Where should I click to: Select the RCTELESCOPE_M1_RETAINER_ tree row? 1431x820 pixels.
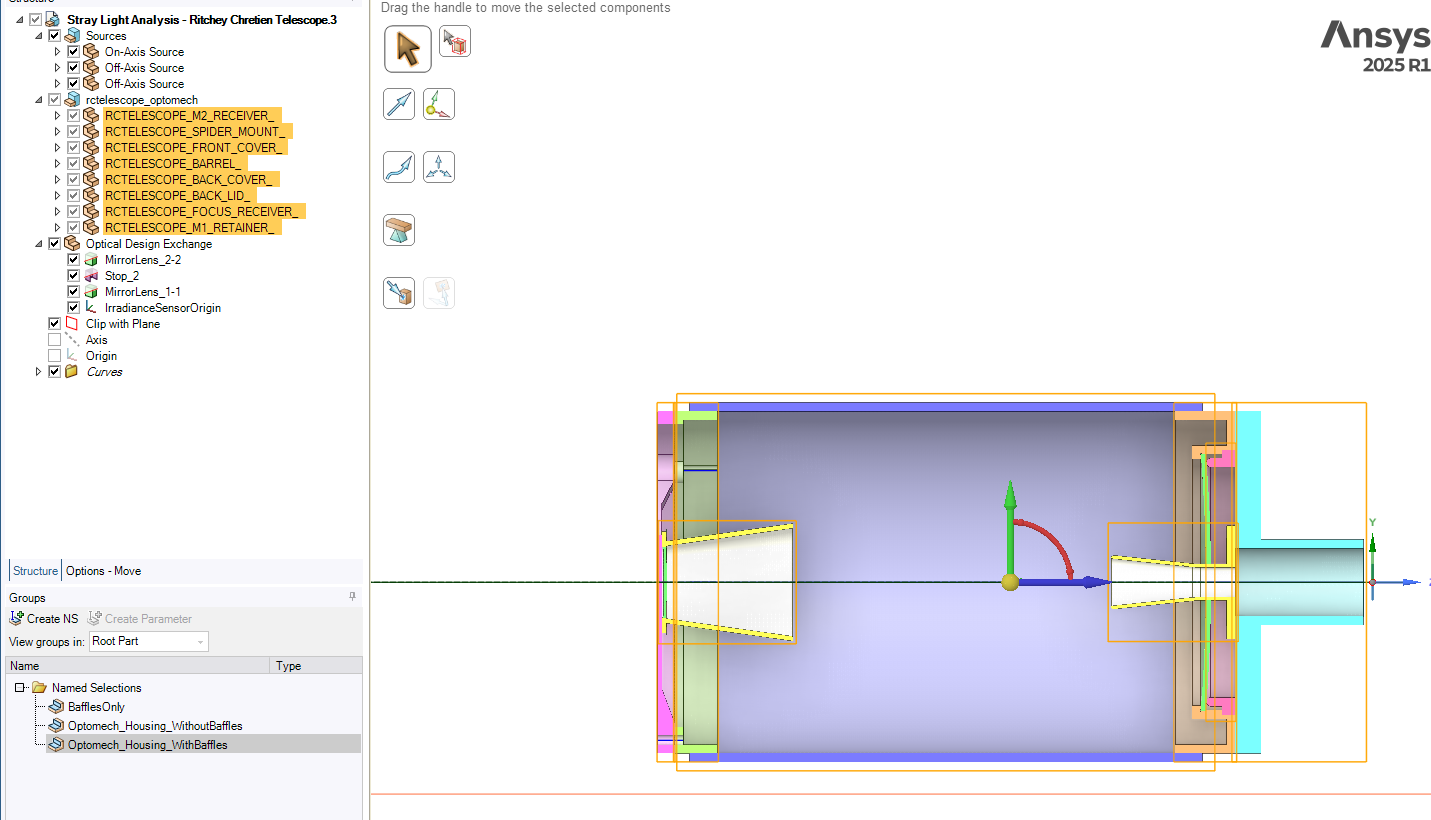(192, 228)
